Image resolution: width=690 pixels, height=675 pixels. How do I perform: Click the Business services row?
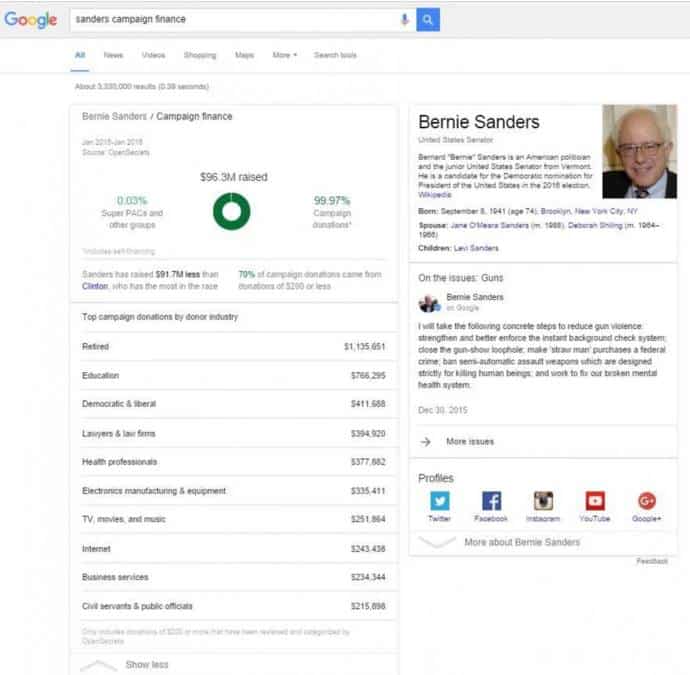point(234,577)
